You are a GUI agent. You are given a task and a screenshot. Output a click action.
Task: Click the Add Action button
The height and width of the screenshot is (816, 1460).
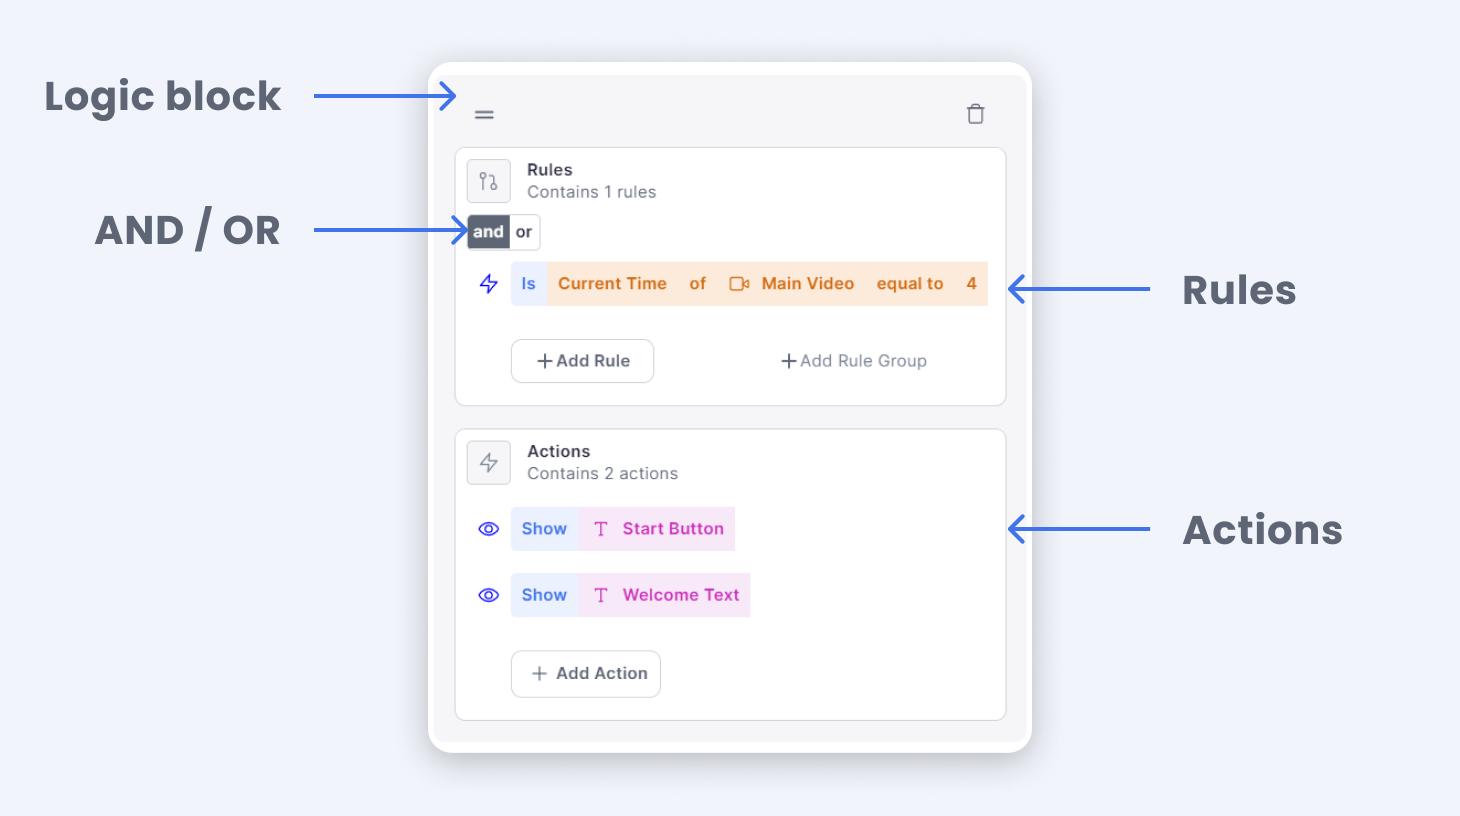pyautogui.click(x=586, y=674)
